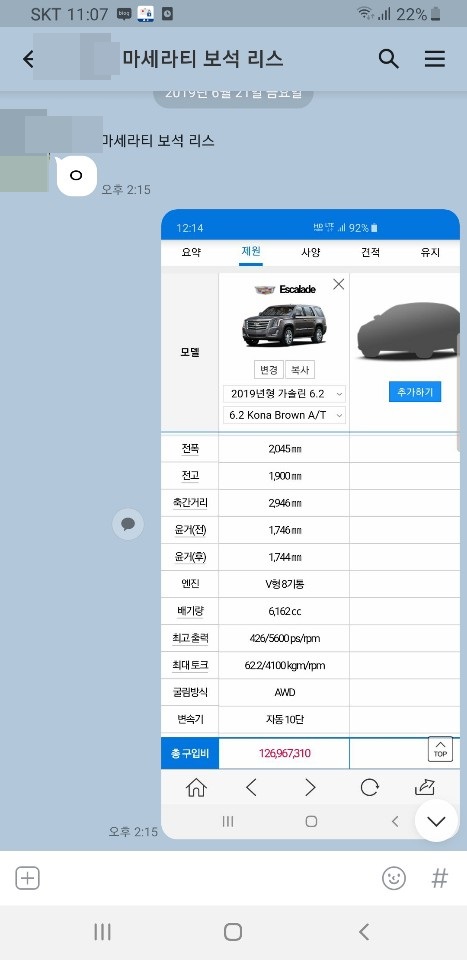The width and height of the screenshot is (467, 960).
Task: Open chat search magnifier icon
Action: pos(389,59)
